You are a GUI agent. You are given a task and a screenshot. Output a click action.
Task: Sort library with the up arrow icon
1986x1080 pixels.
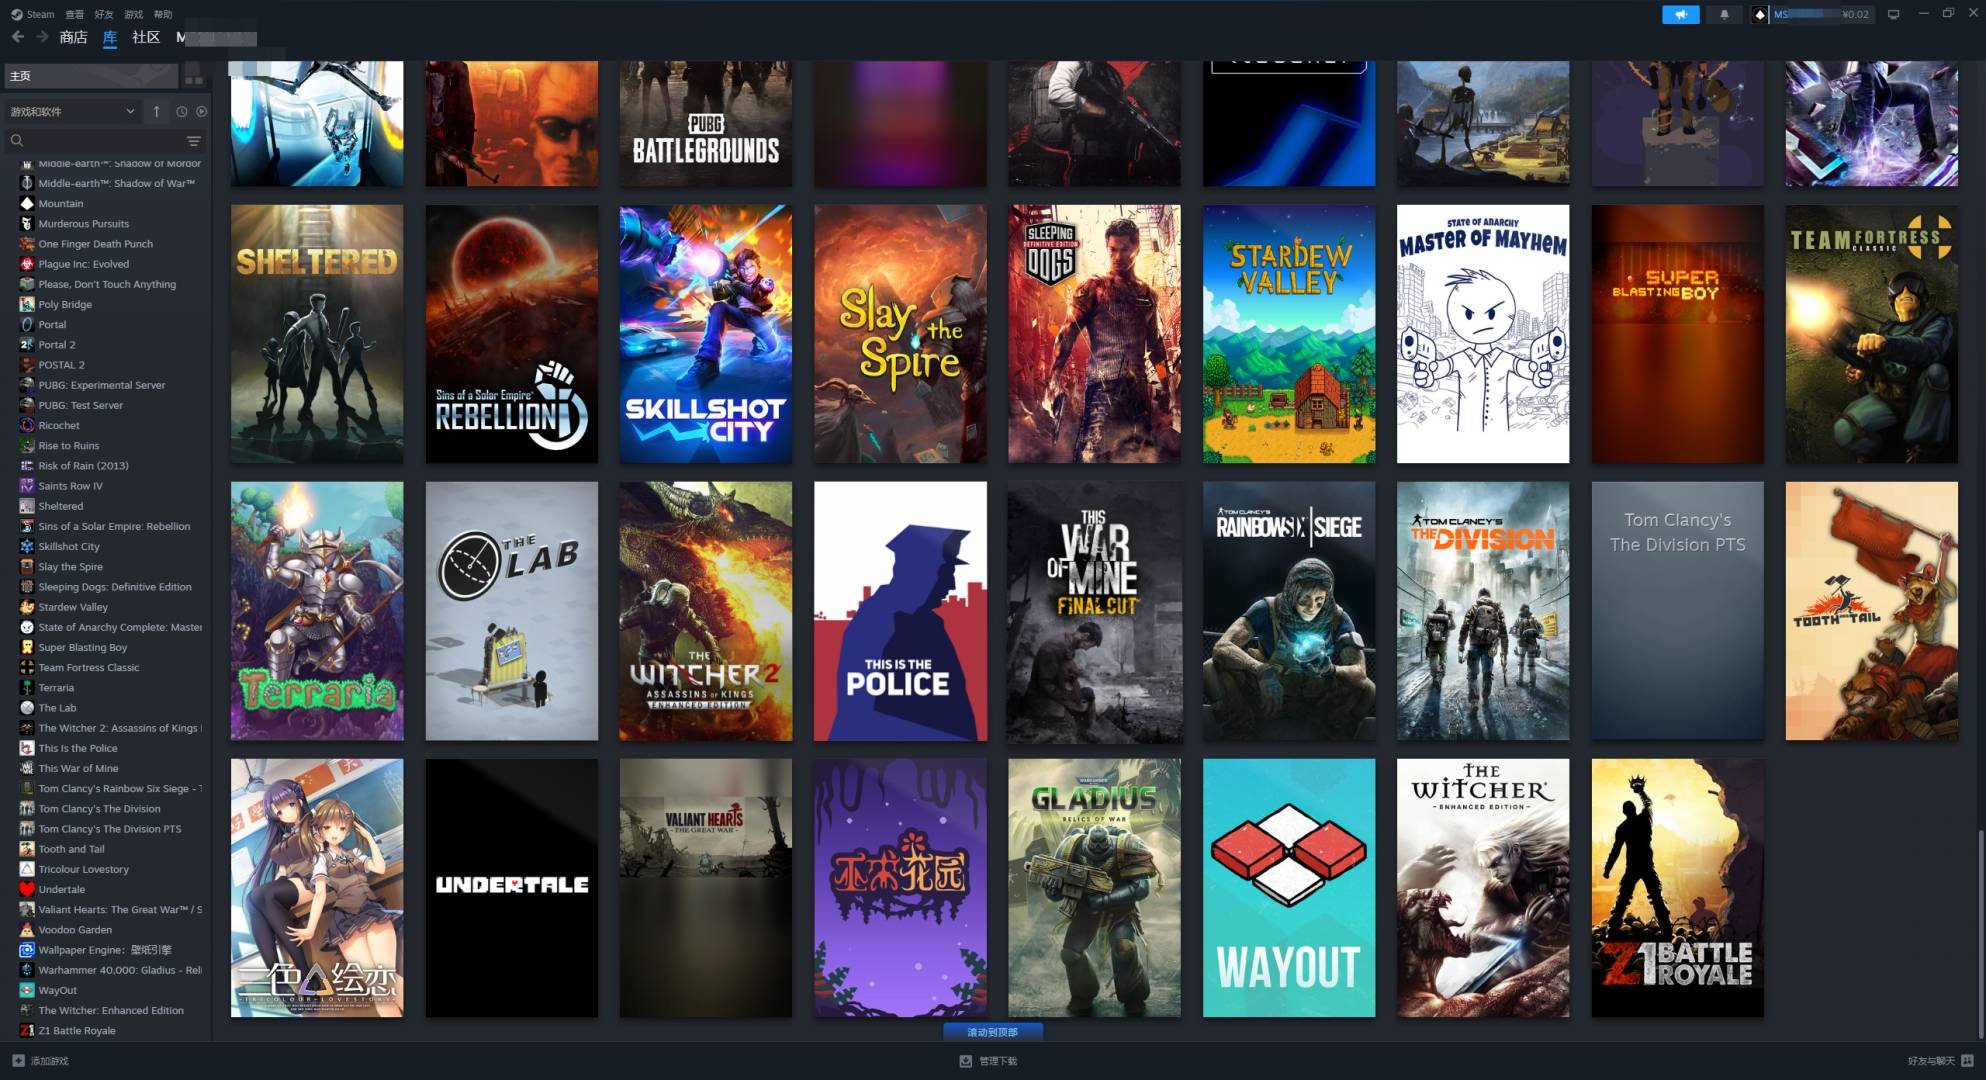pos(156,111)
